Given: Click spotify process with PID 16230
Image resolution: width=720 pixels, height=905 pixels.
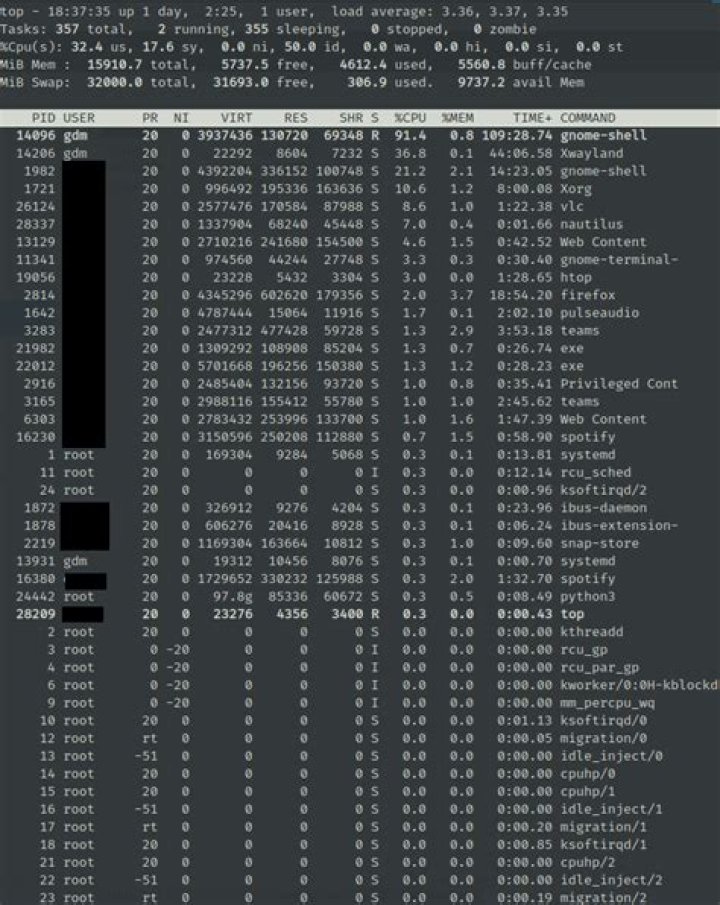Looking at the screenshot, I should pyautogui.click(x=360, y=437).
